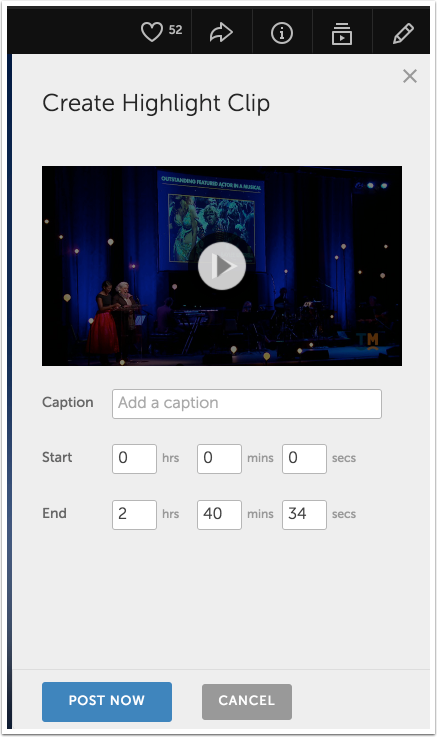Play the video preview
Viewport: 437px width, 737px height.
[x=222, y=266]
